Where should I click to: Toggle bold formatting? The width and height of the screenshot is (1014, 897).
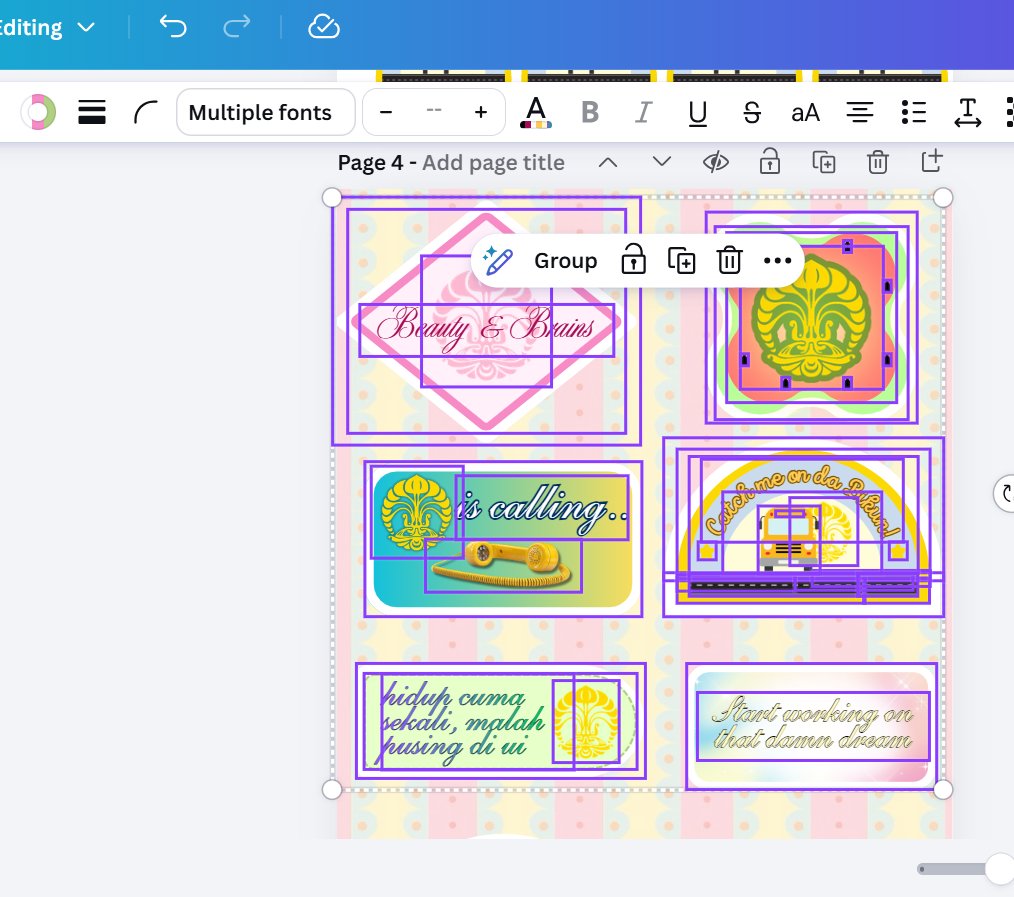590,113
